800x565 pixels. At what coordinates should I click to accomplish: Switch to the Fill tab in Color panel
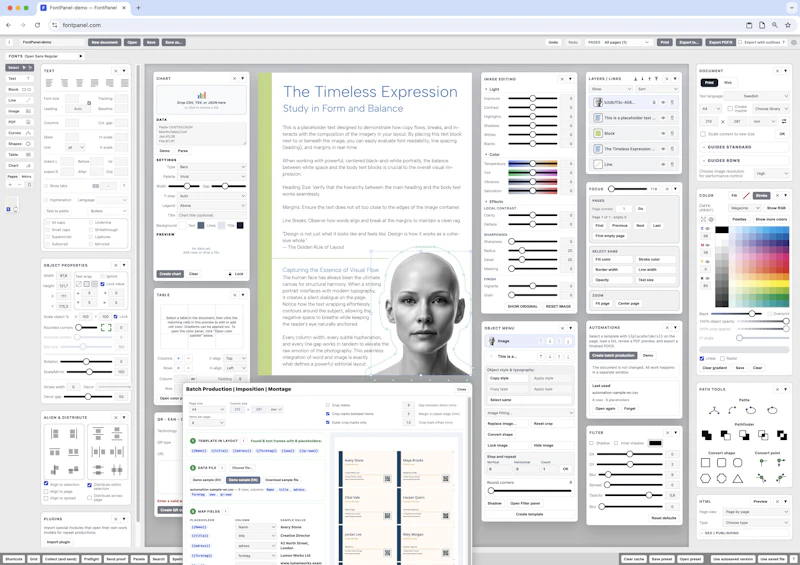(x=734, y=195)
